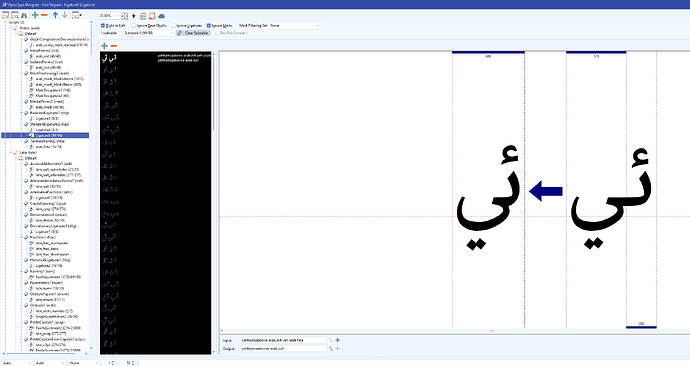This screenshot has height=366, width=690.
Task: Click the Clear Subtable button
Action: (x=193, y=33)
